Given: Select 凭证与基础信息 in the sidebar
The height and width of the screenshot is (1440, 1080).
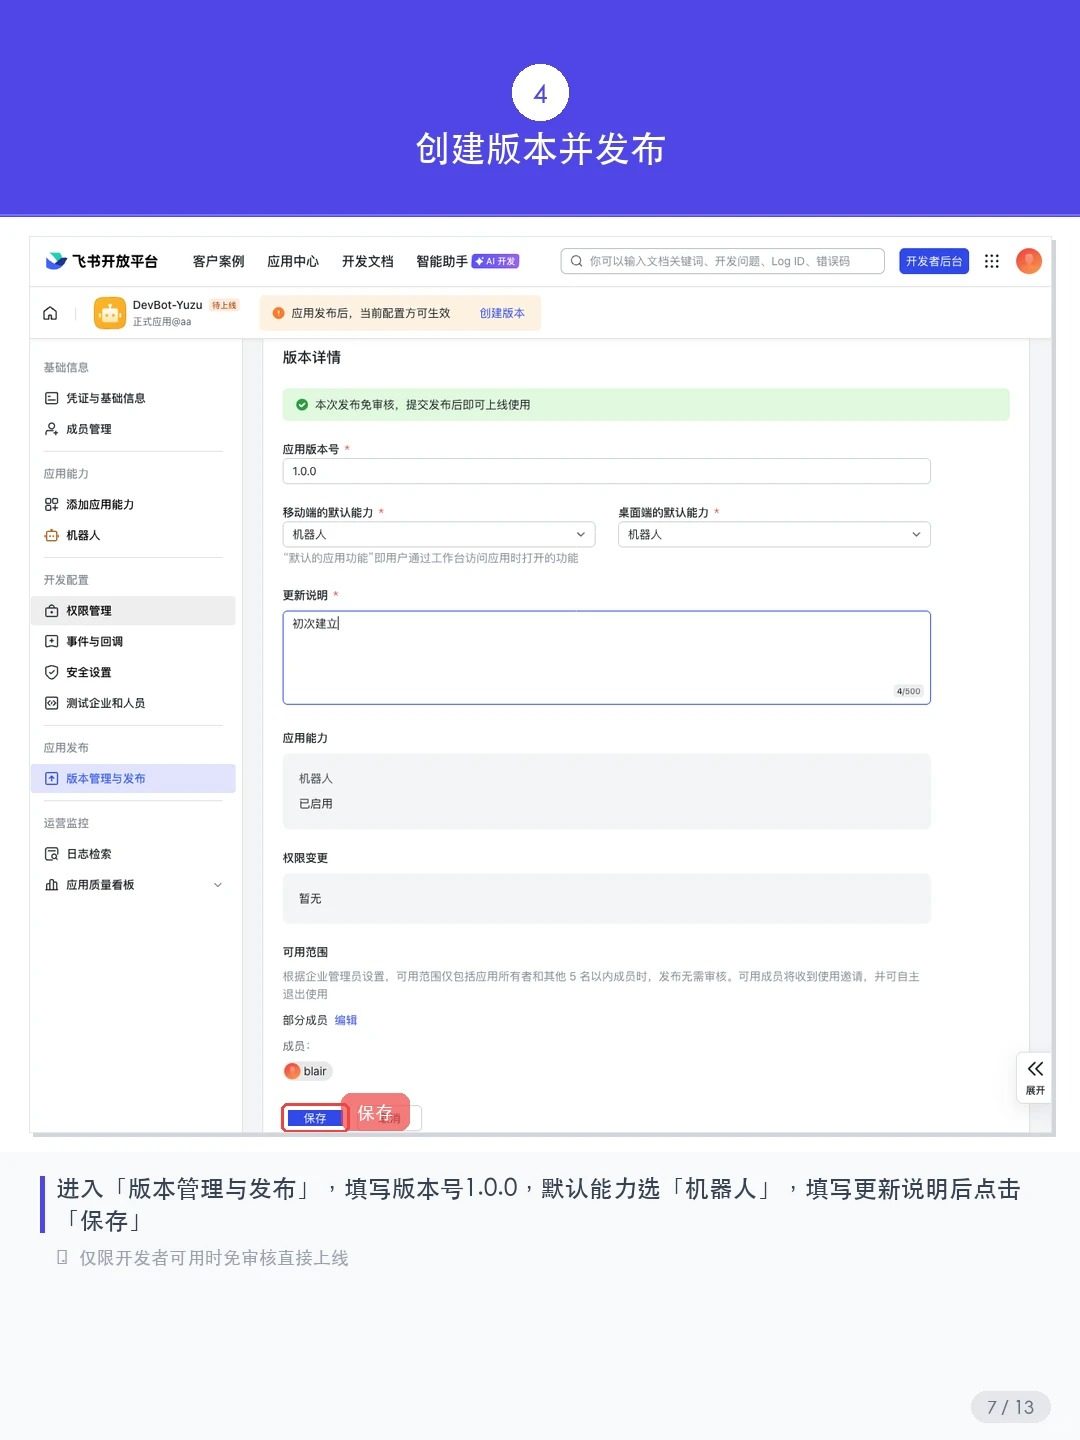Looking at the screenshot, I should tap(133, 398).
